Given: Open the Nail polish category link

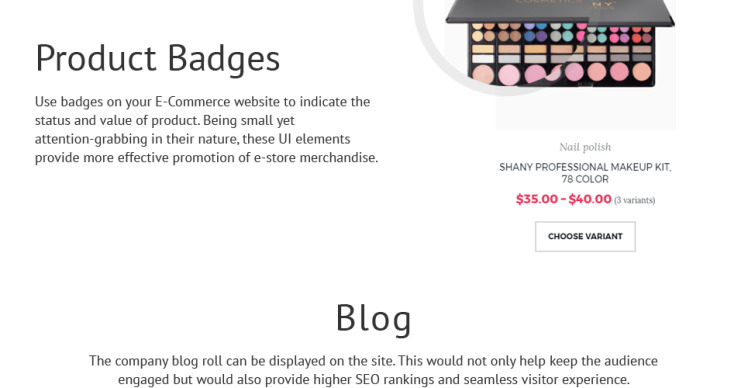Looking at the screenshot, I should pyautogui.click(x=585, y=147).
